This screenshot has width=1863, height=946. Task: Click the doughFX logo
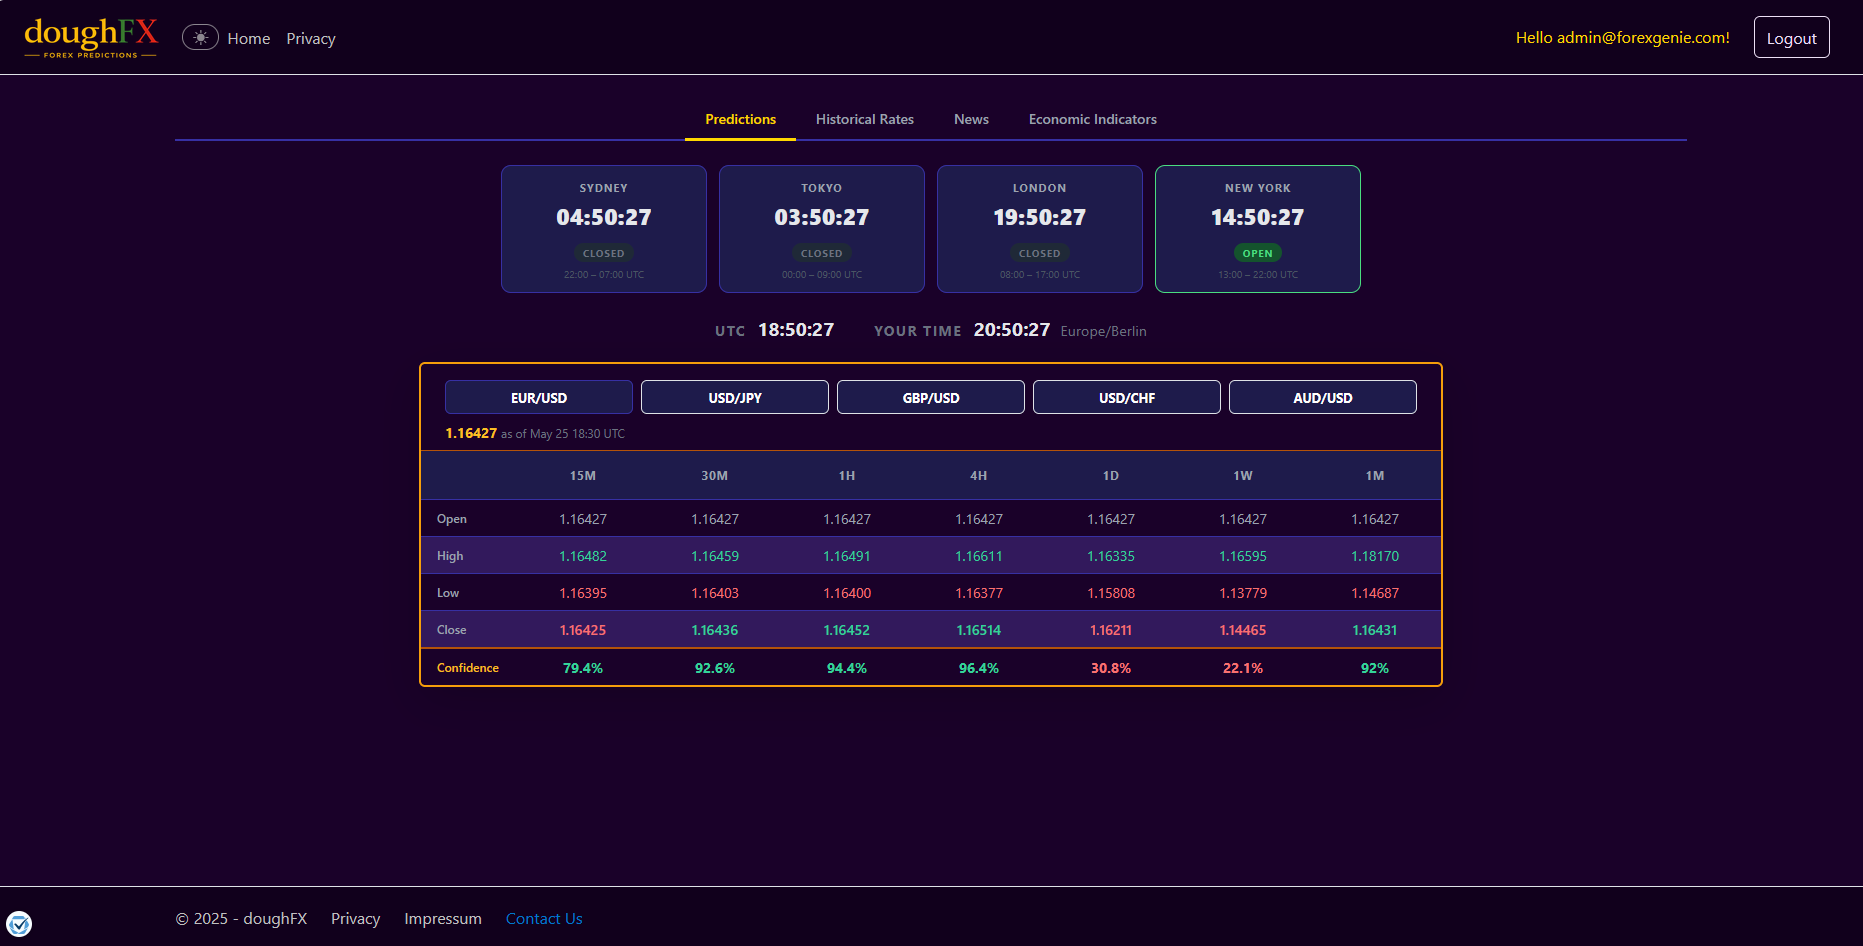tap(91, 38)
